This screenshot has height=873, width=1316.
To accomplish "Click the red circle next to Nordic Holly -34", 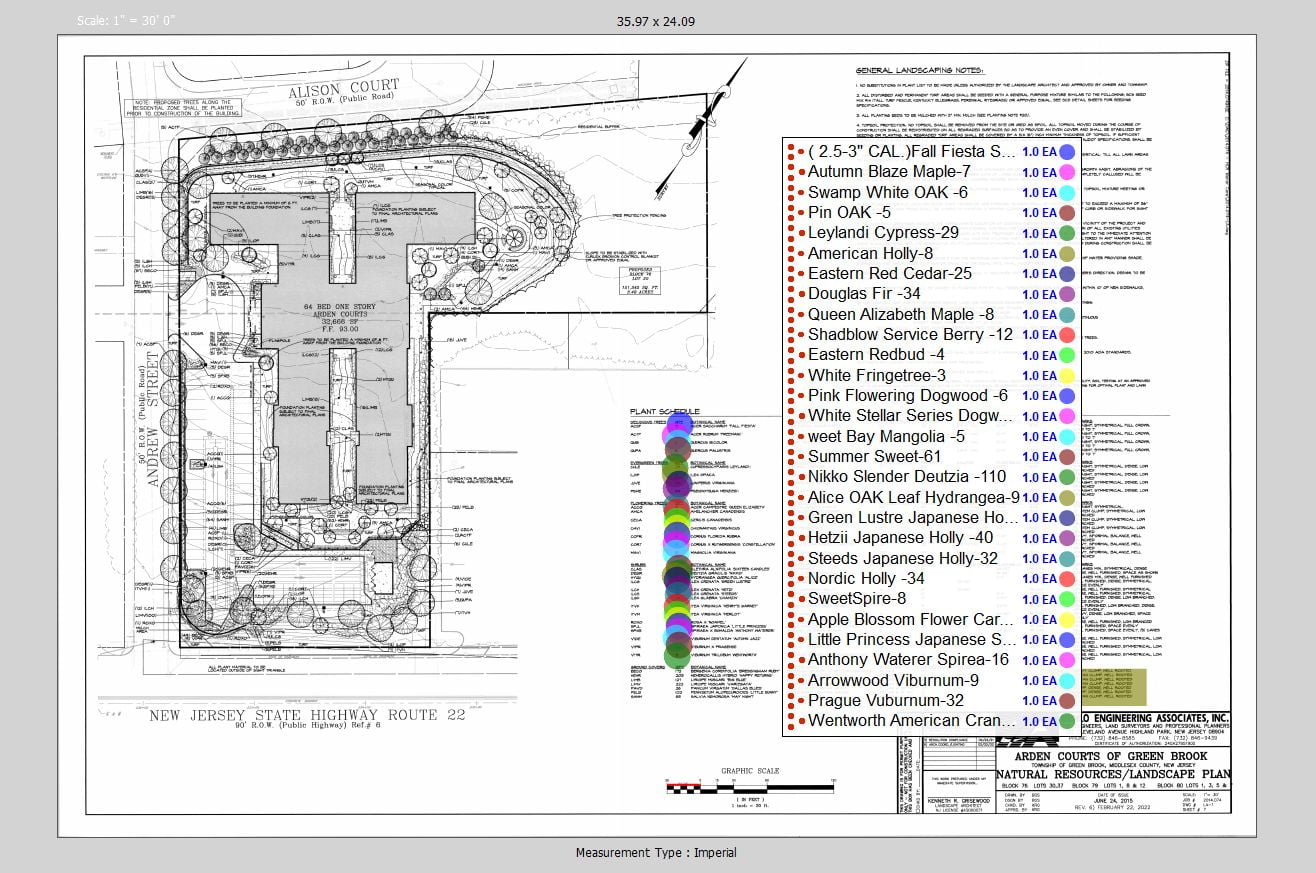I will tap(1067, 579).
